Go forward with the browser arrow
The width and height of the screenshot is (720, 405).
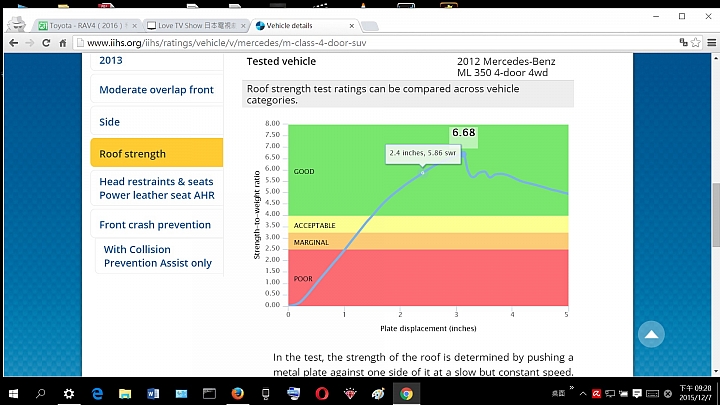click(x=30, y=43)
